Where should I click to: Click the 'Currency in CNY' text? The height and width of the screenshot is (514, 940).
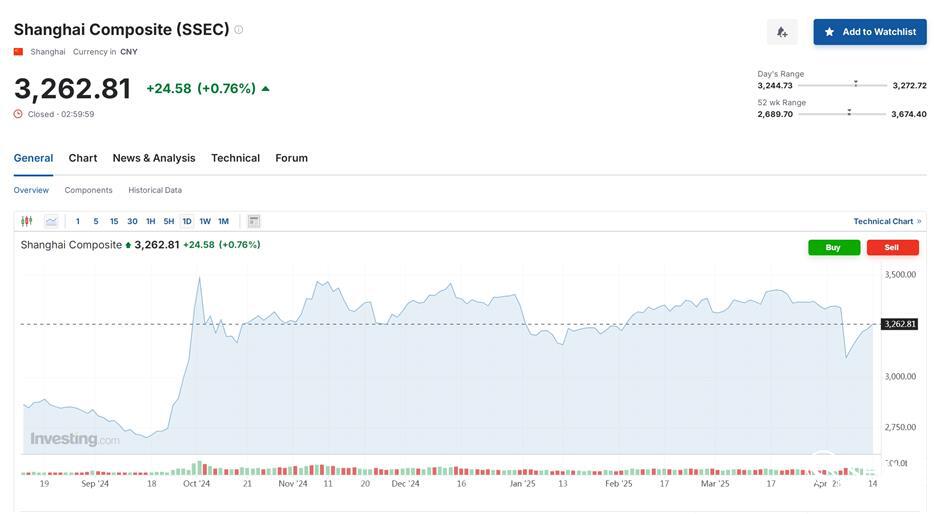(105, 52)
